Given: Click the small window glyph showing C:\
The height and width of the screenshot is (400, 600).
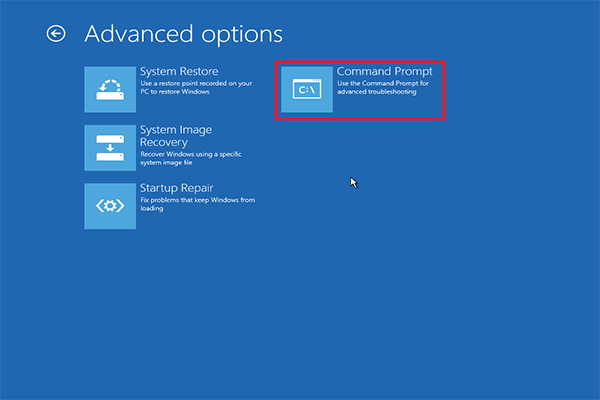Looking at the screenshot, I should pyautogui.click(x=307, y=89).
